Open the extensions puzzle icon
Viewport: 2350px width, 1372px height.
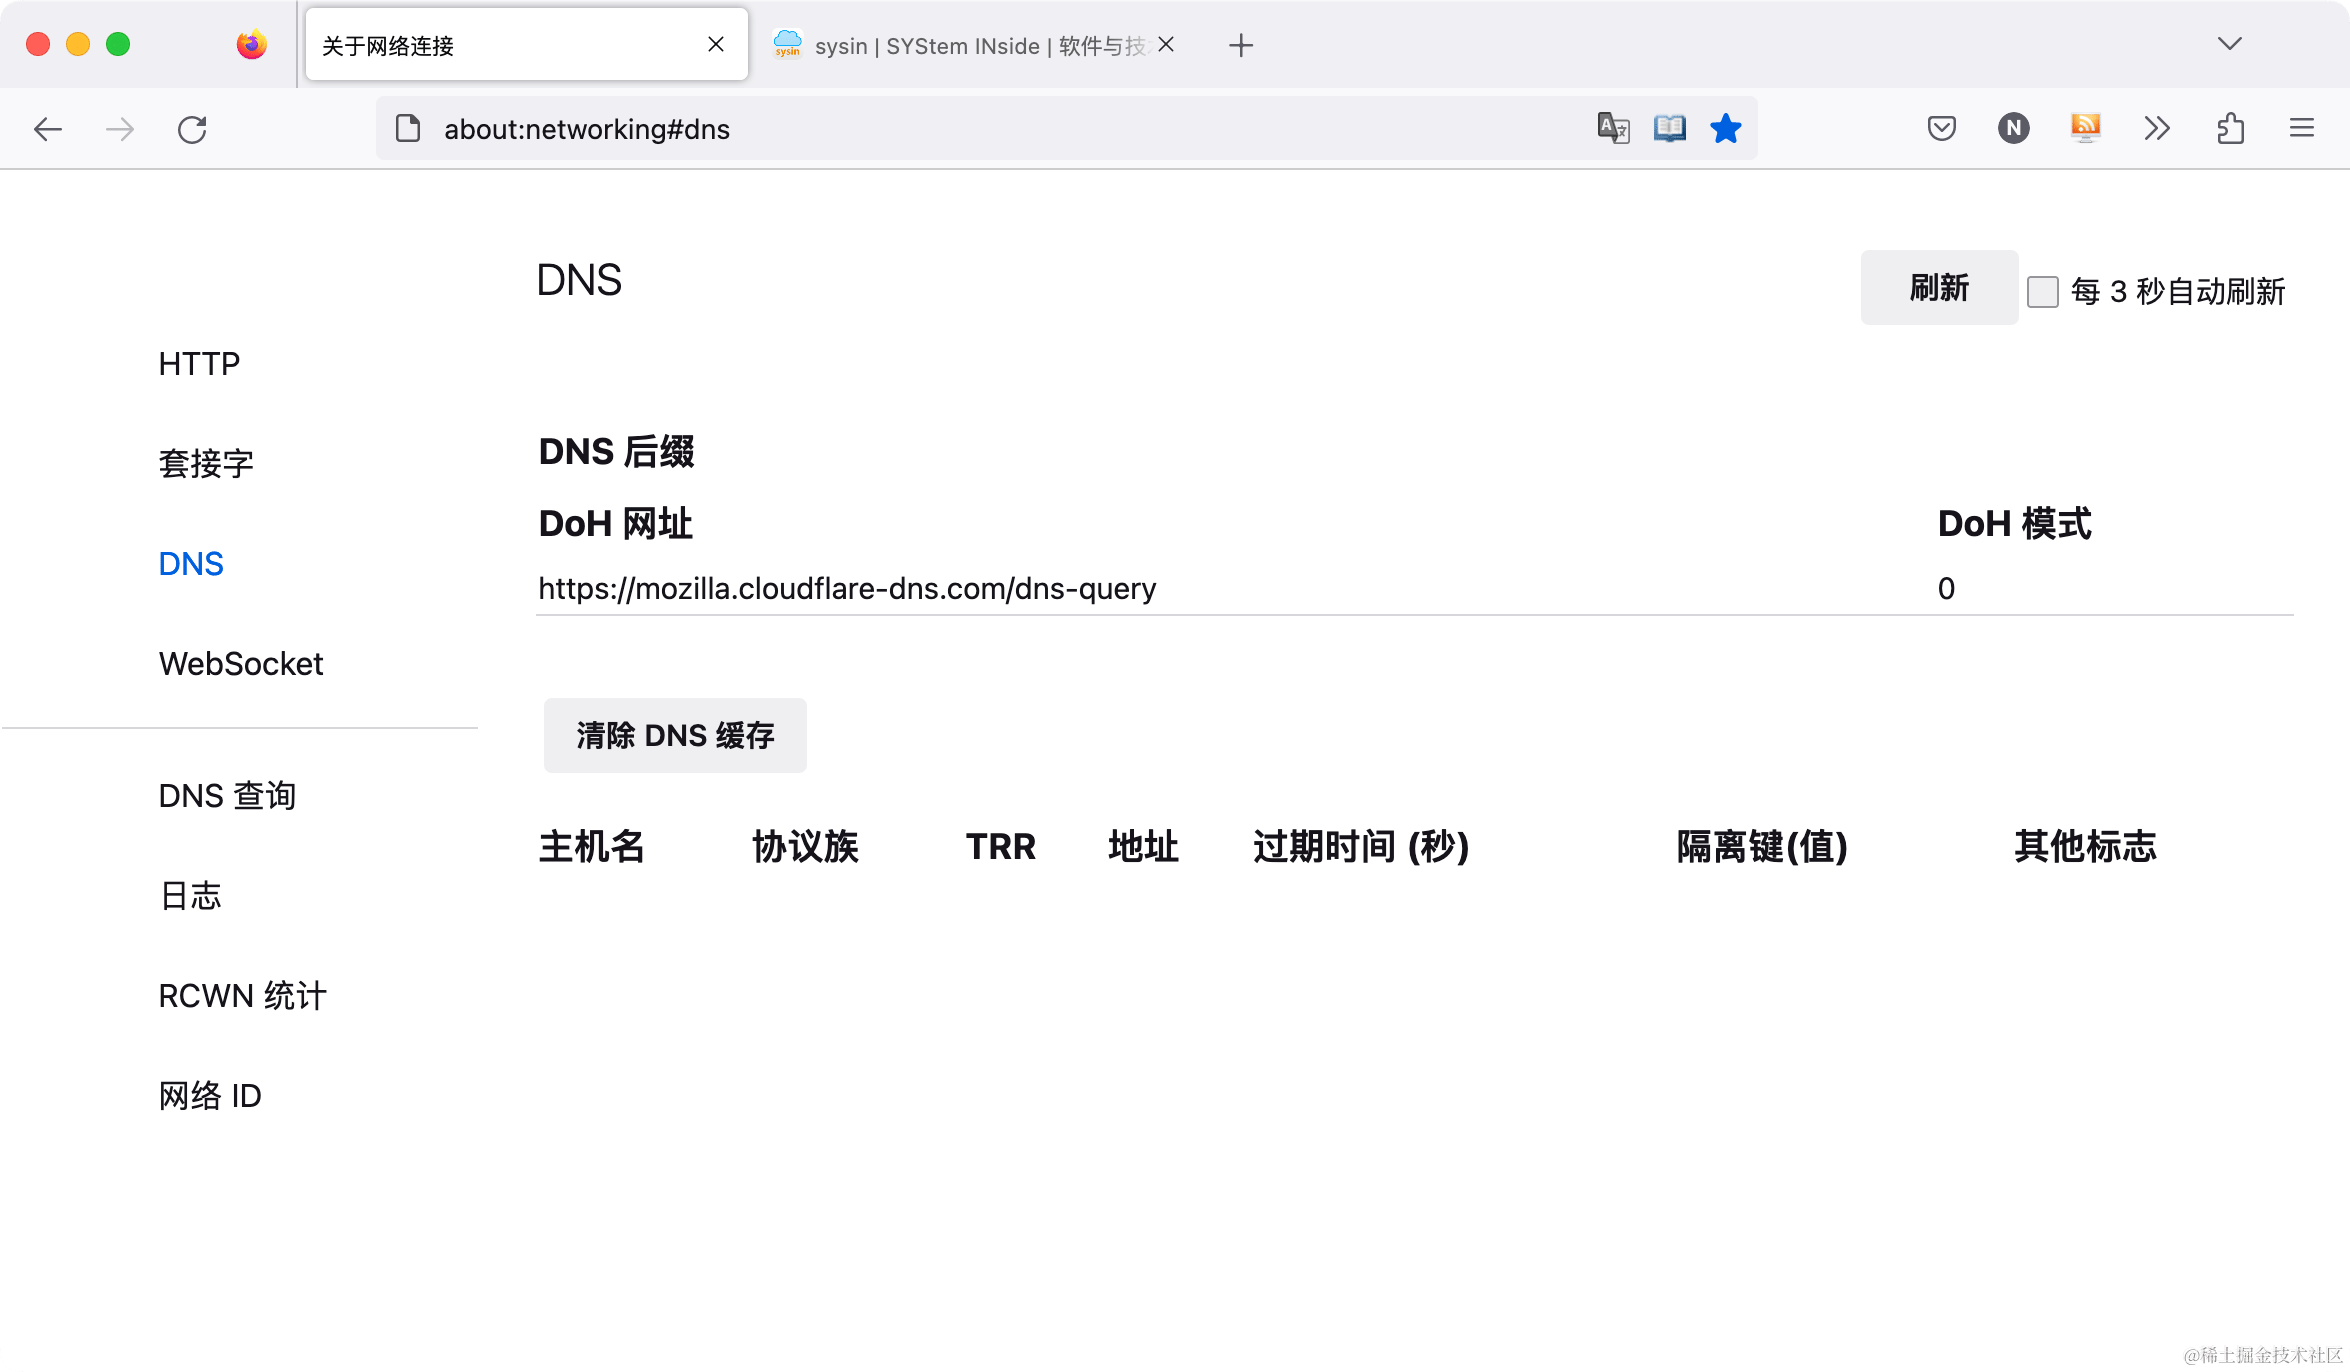(x=2229, y=128)
